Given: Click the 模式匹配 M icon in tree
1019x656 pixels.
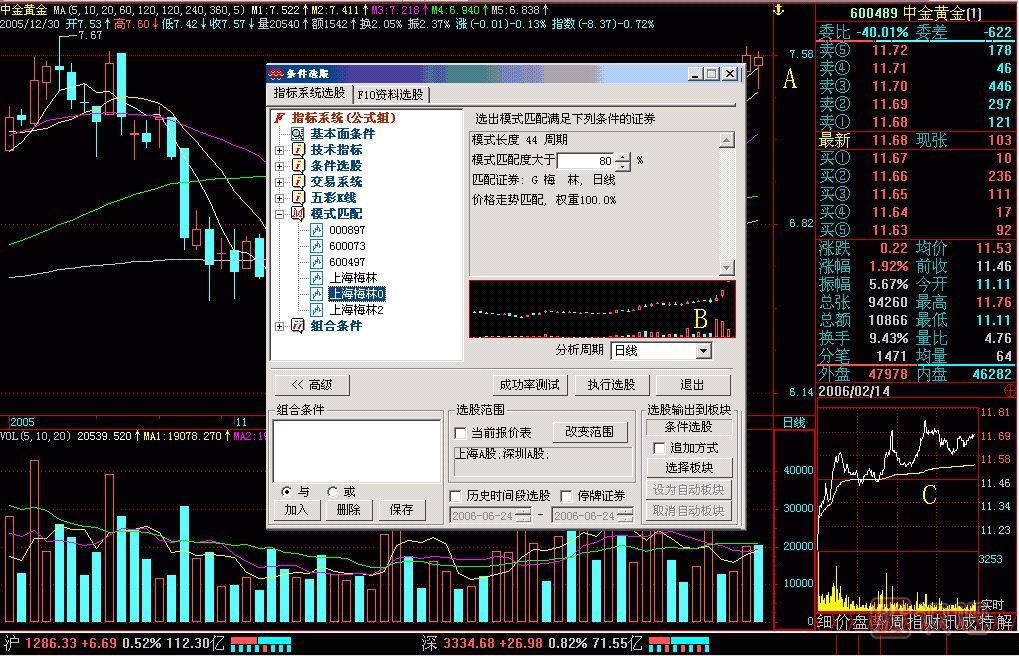Looking at the screenshot, I should (x=297, y=214).
